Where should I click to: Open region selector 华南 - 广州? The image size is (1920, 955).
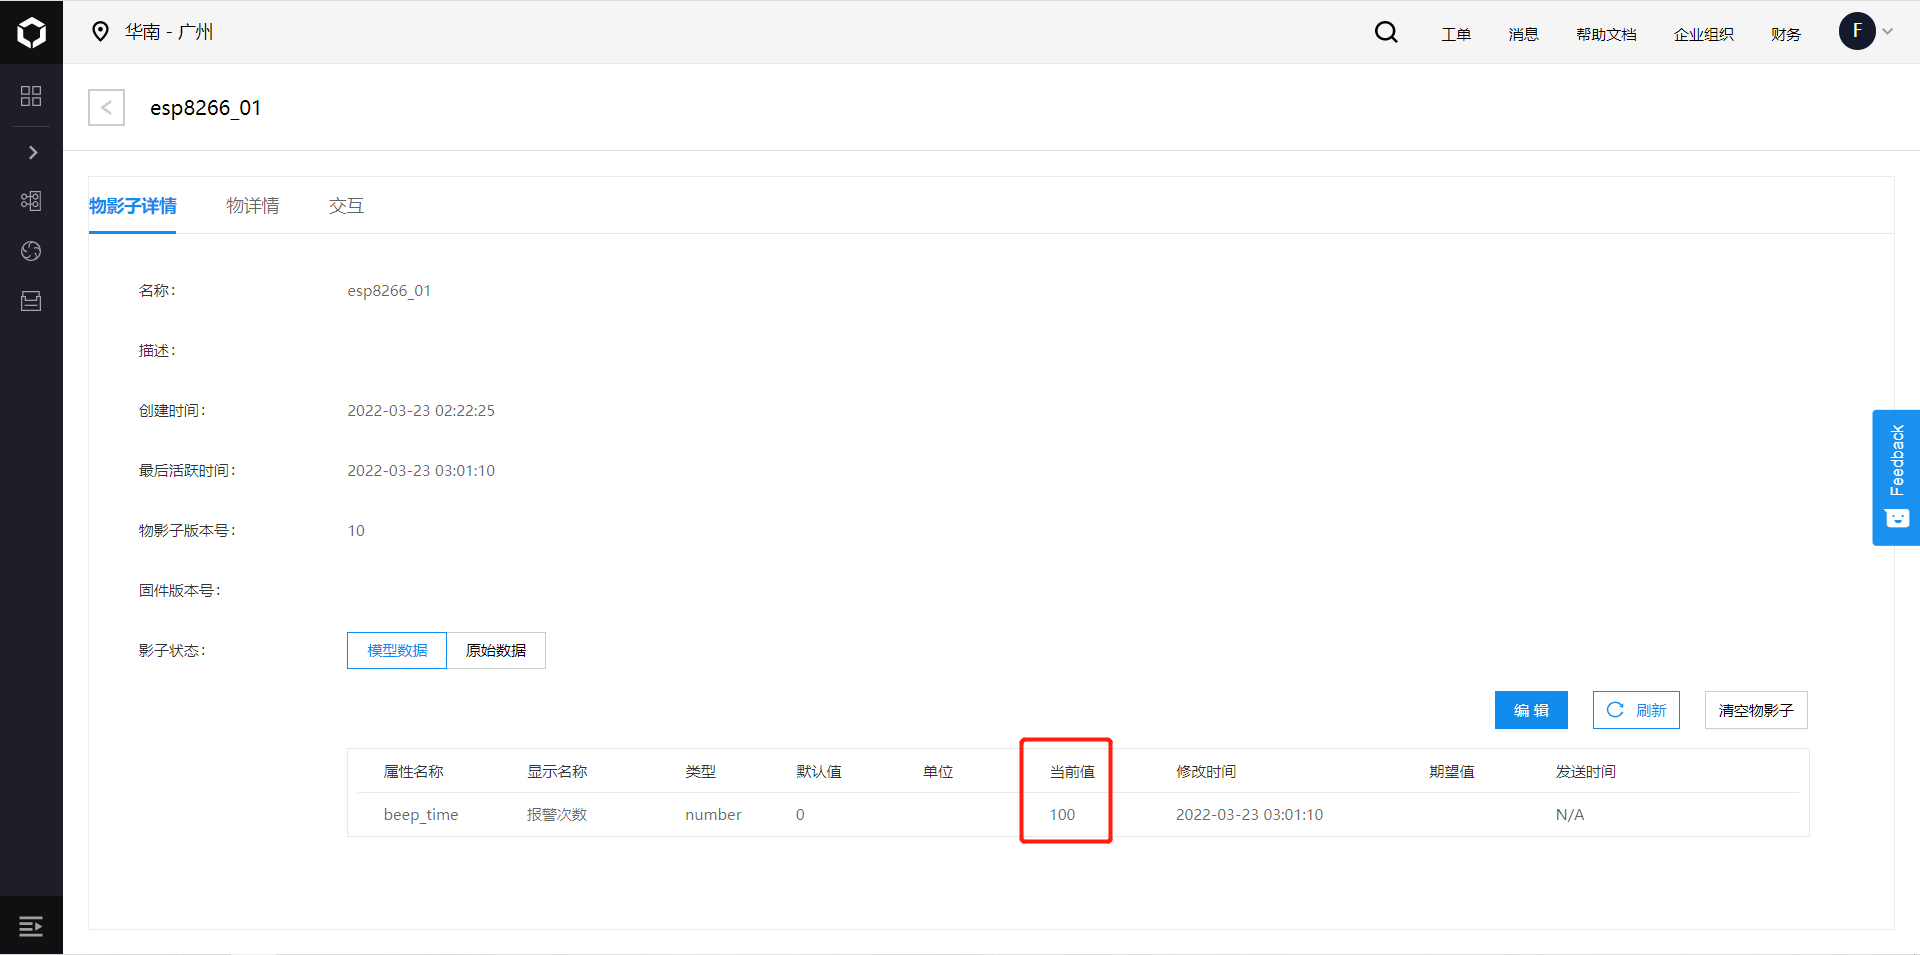pos(169,31)
